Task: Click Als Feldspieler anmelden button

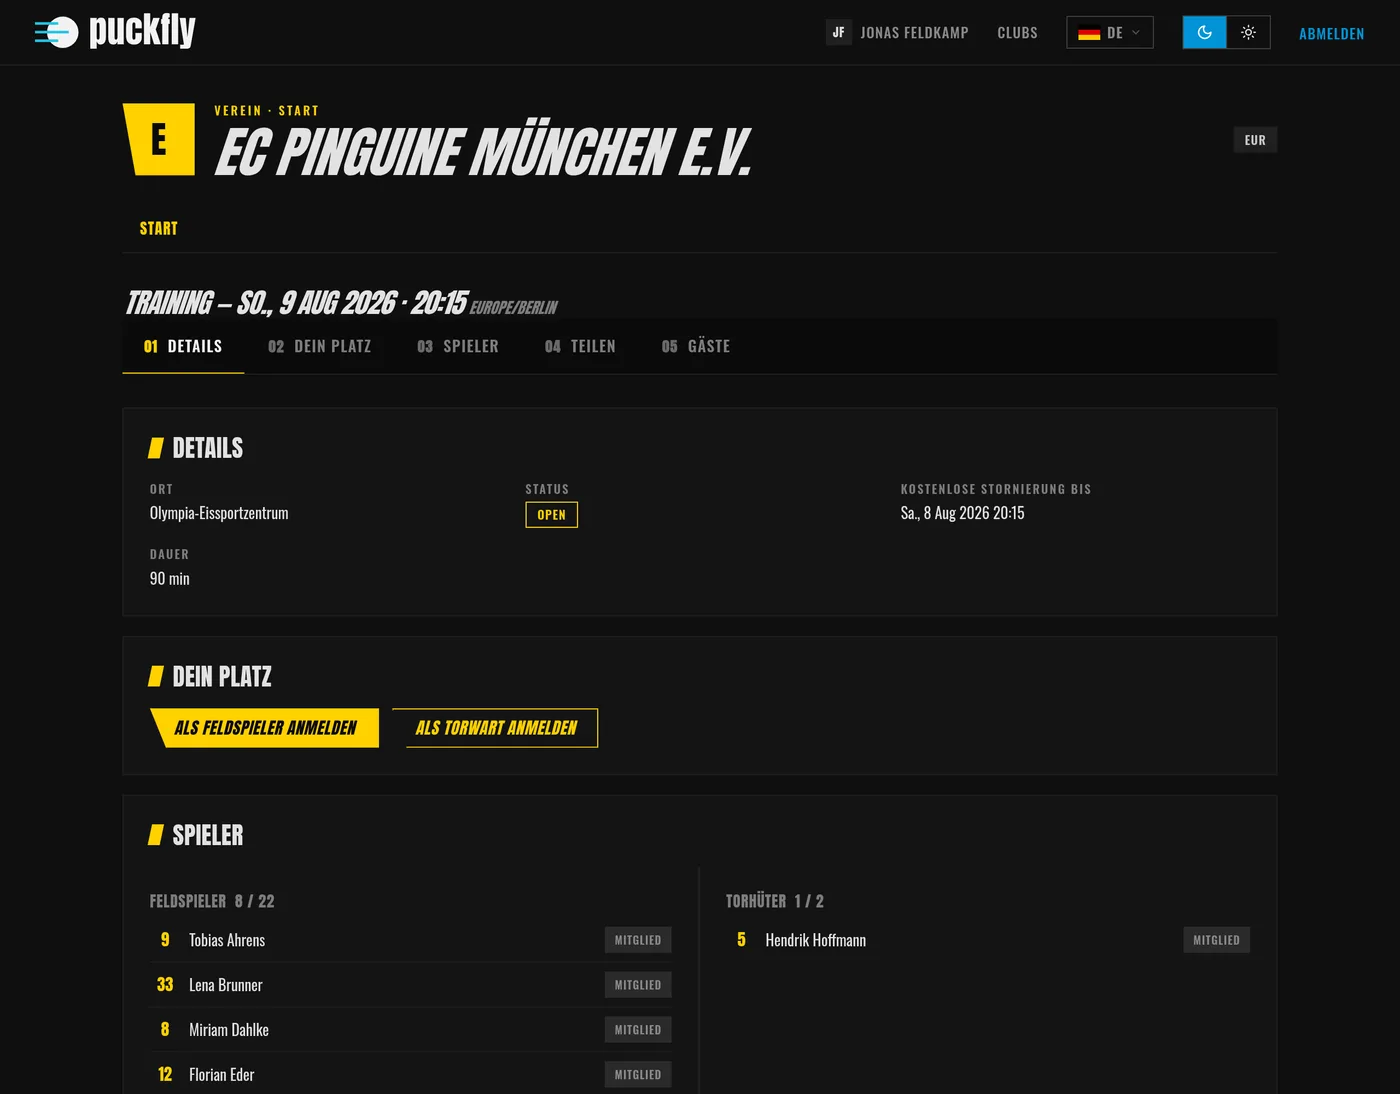Action: pos(265,728)
